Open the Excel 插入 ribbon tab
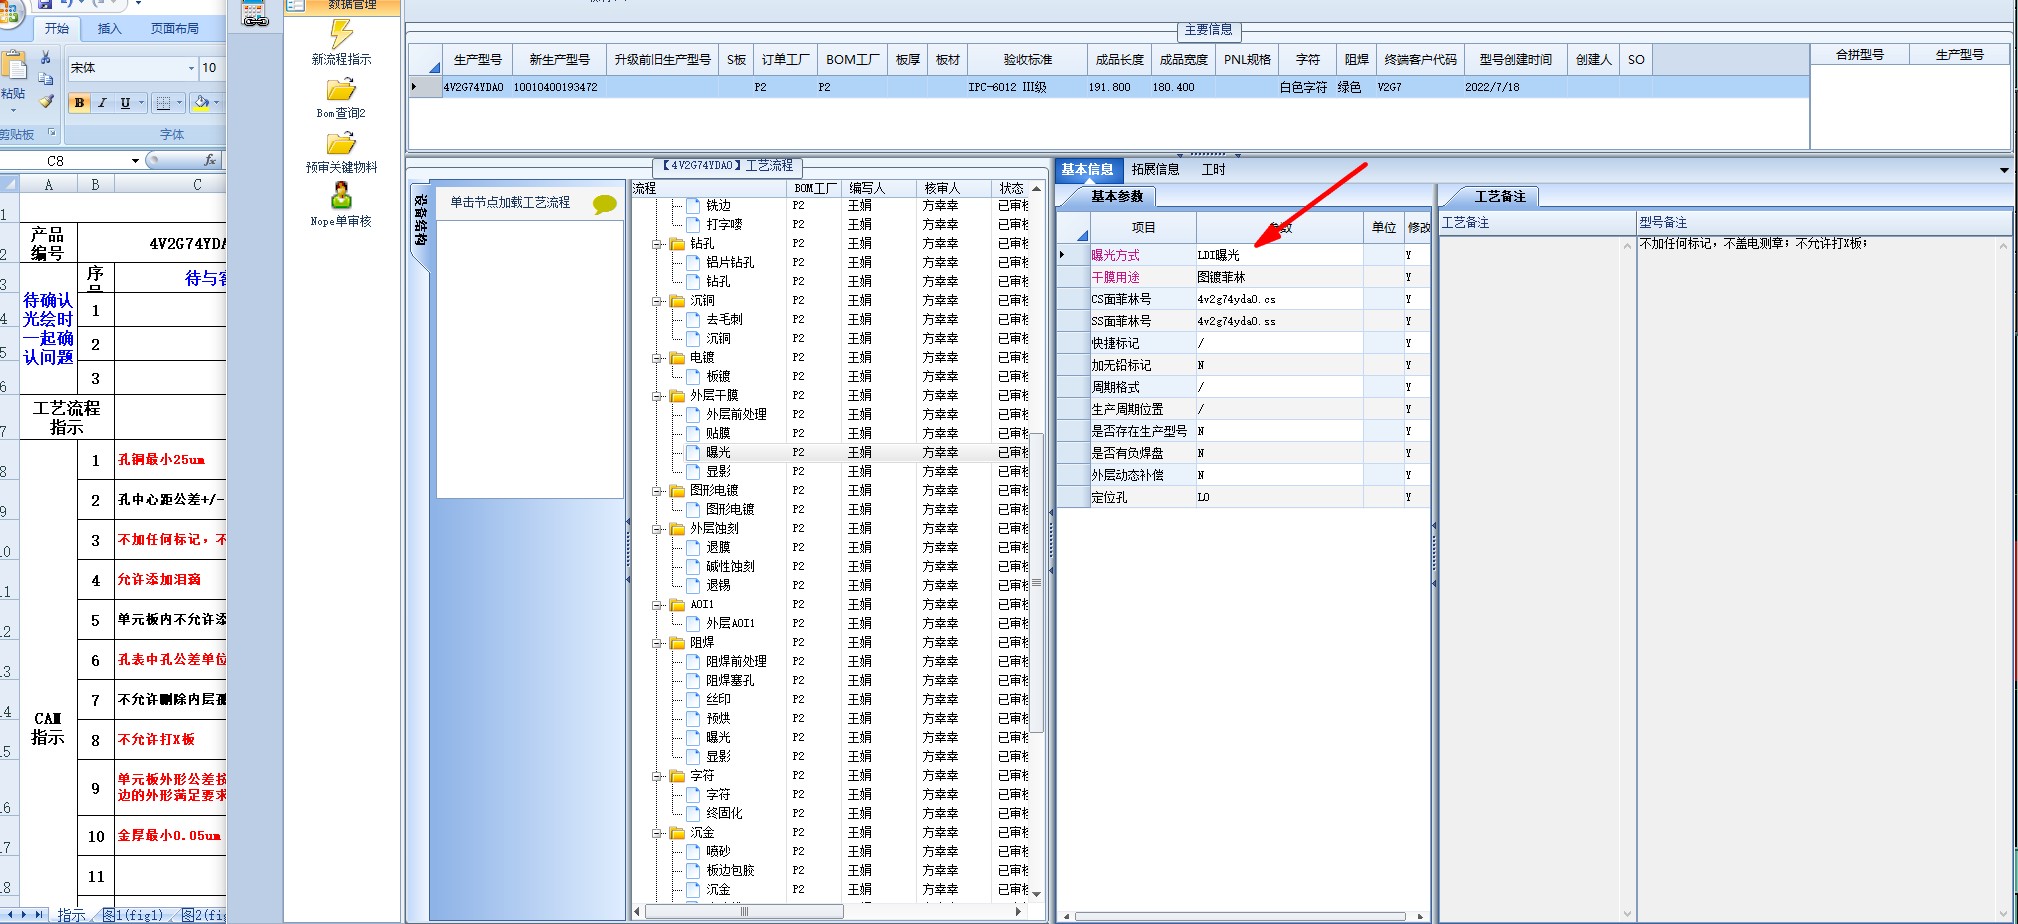 (109, 29)
